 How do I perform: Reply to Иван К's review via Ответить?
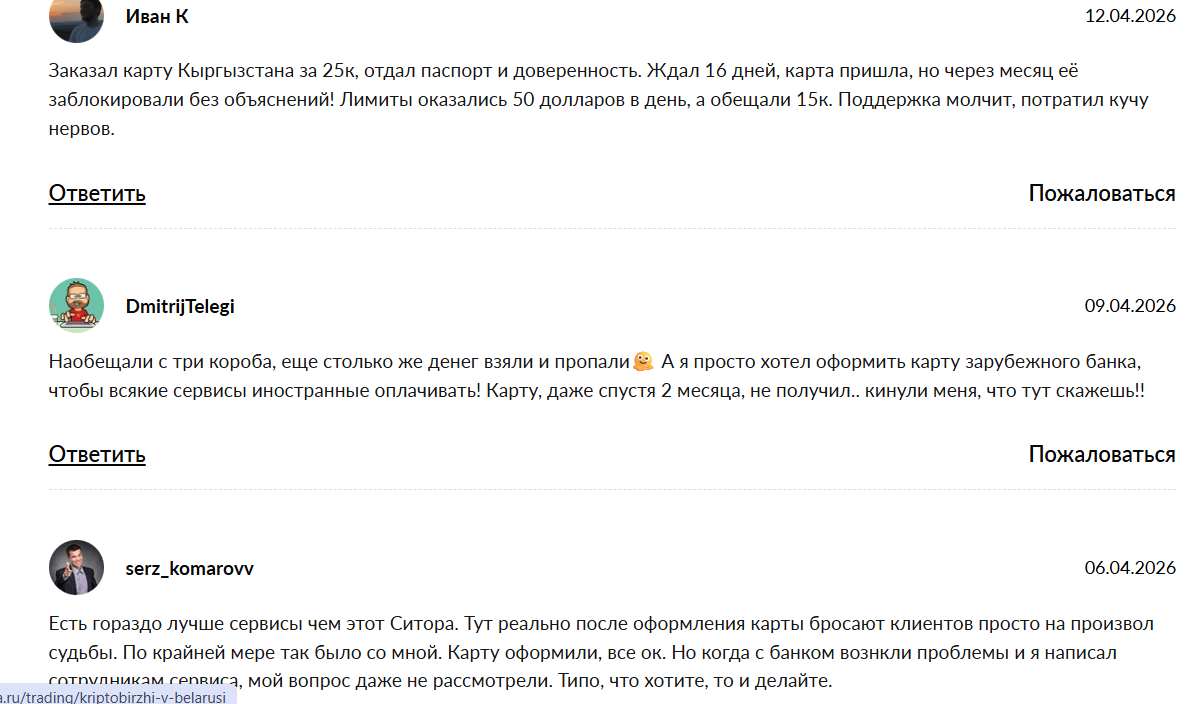[95, 193]
